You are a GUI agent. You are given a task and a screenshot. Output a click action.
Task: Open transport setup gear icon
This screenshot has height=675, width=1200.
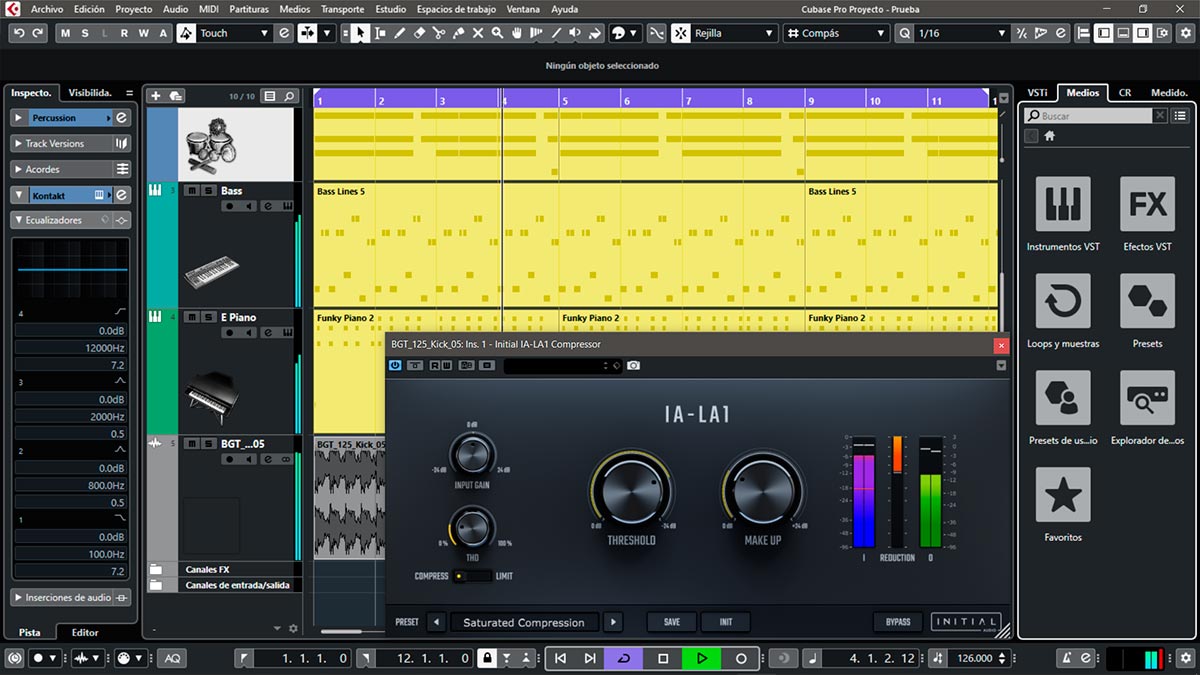tap(1188, 658)
